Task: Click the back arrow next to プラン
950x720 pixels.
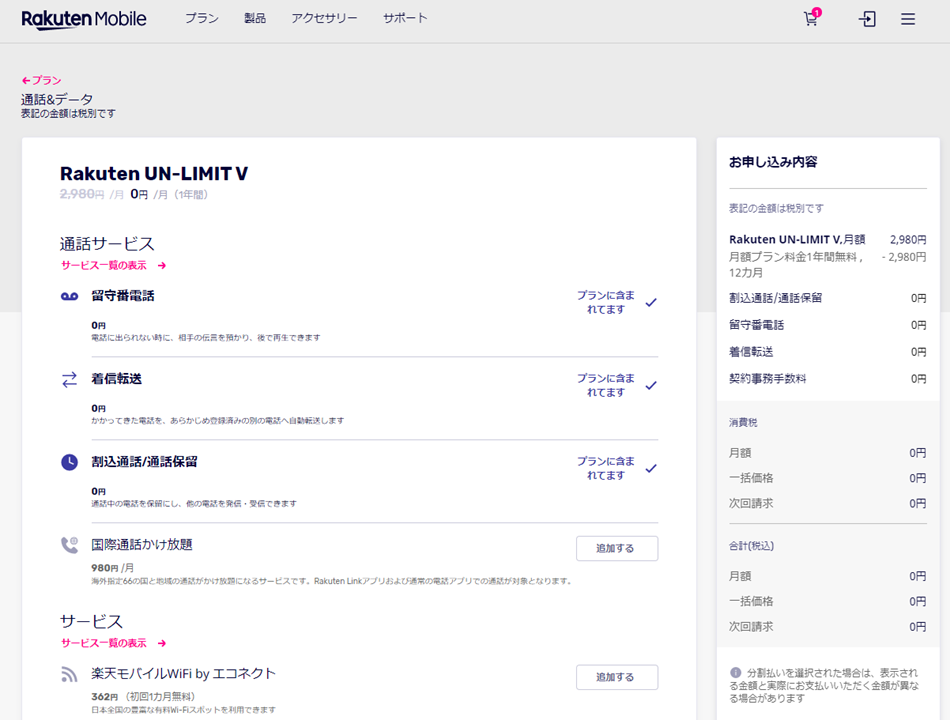Action: tap(25, 80)
